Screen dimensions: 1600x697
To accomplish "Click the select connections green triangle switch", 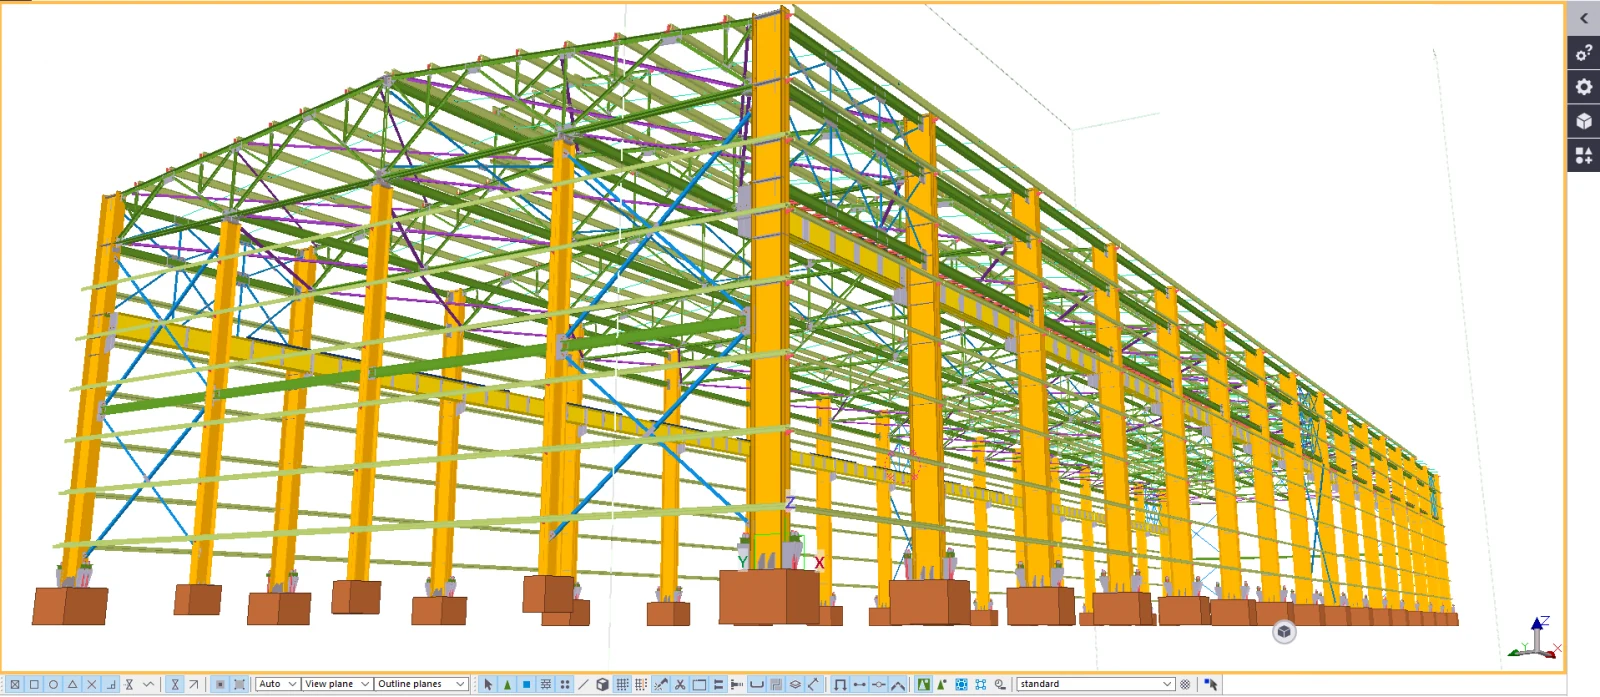I will [507, 684].
